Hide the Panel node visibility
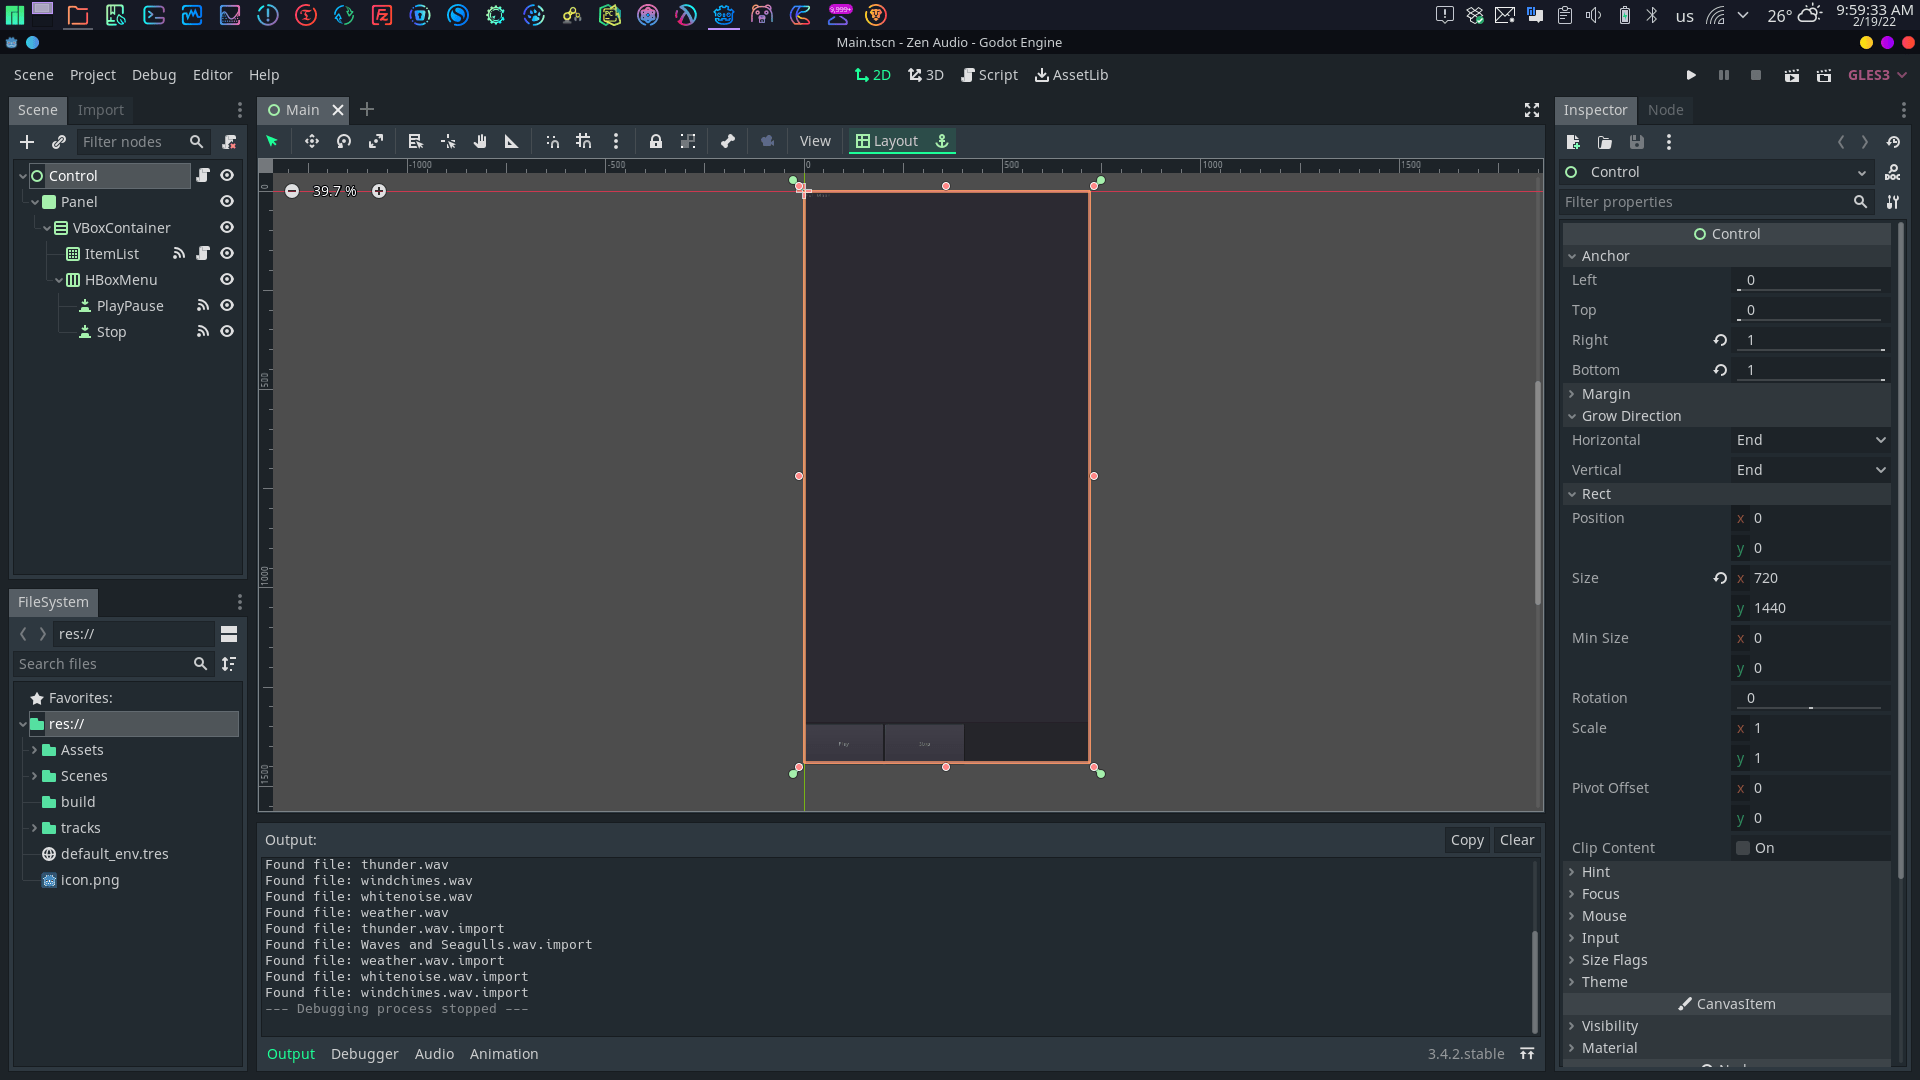1920x1080 pixels. tap(227, 201)
